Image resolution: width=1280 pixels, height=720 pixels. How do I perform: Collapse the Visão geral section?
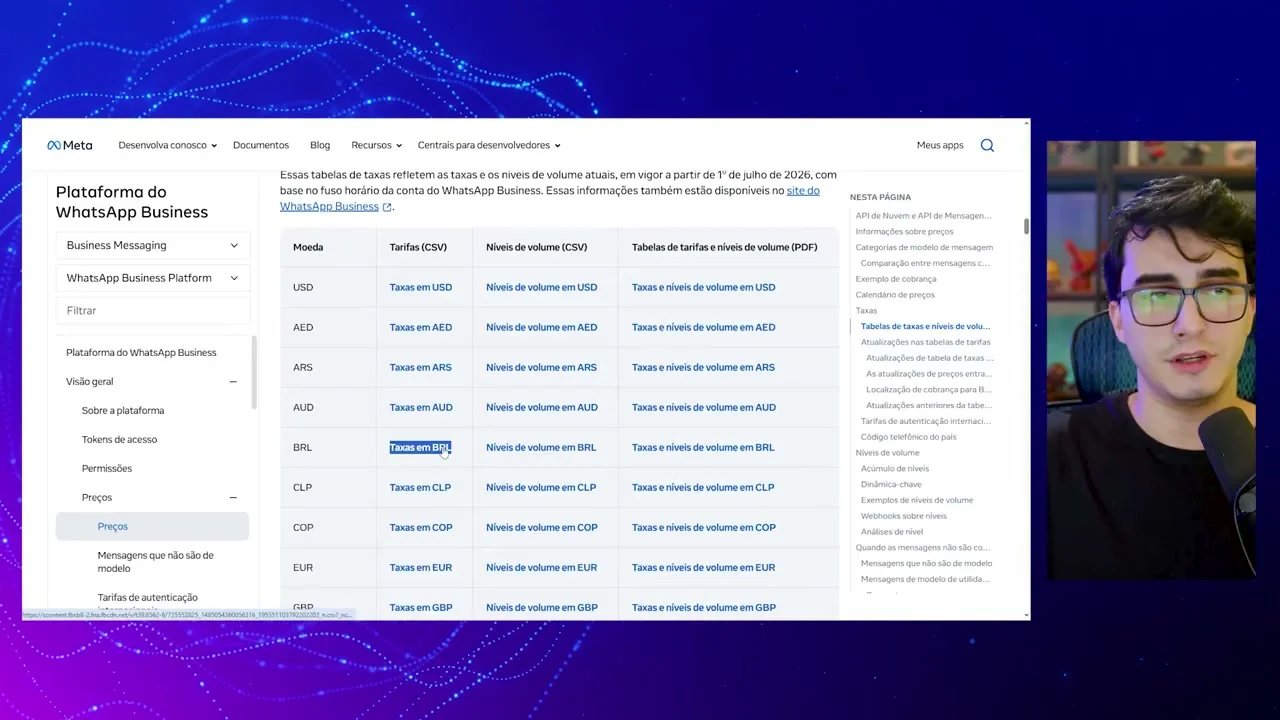pyautogui.click(x=233, y=381)
